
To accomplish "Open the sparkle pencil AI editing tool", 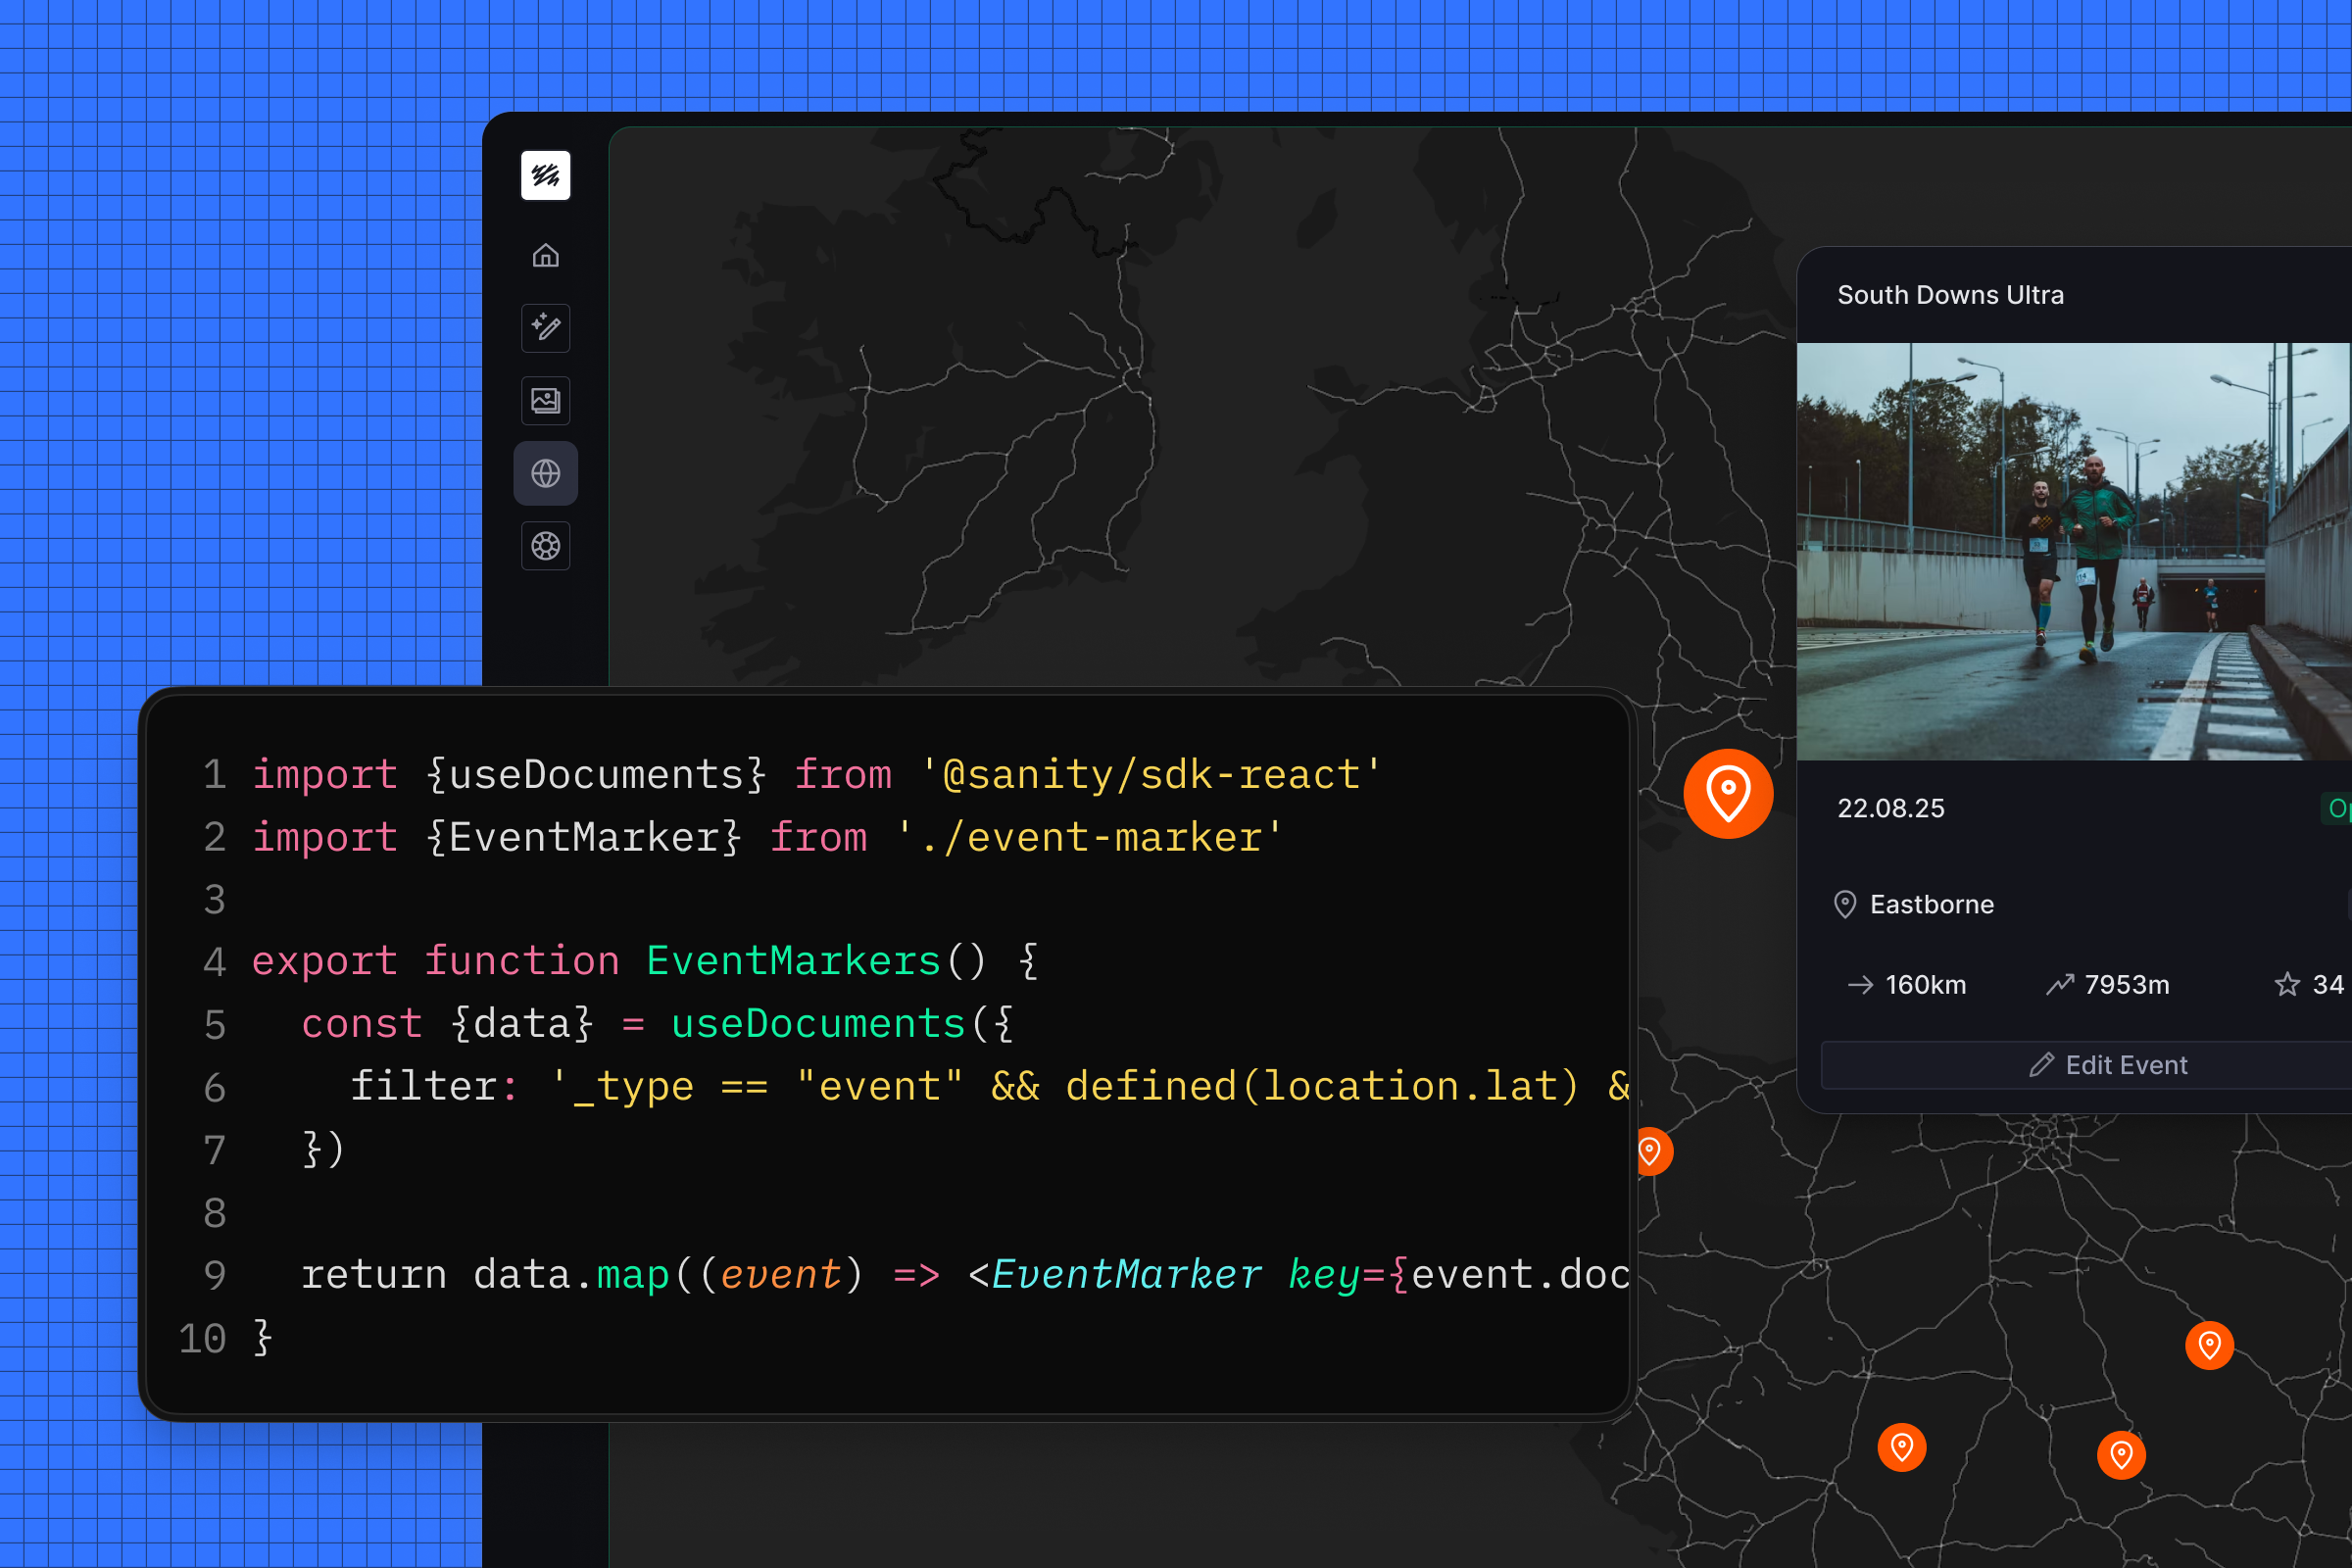I will [545, 328].
